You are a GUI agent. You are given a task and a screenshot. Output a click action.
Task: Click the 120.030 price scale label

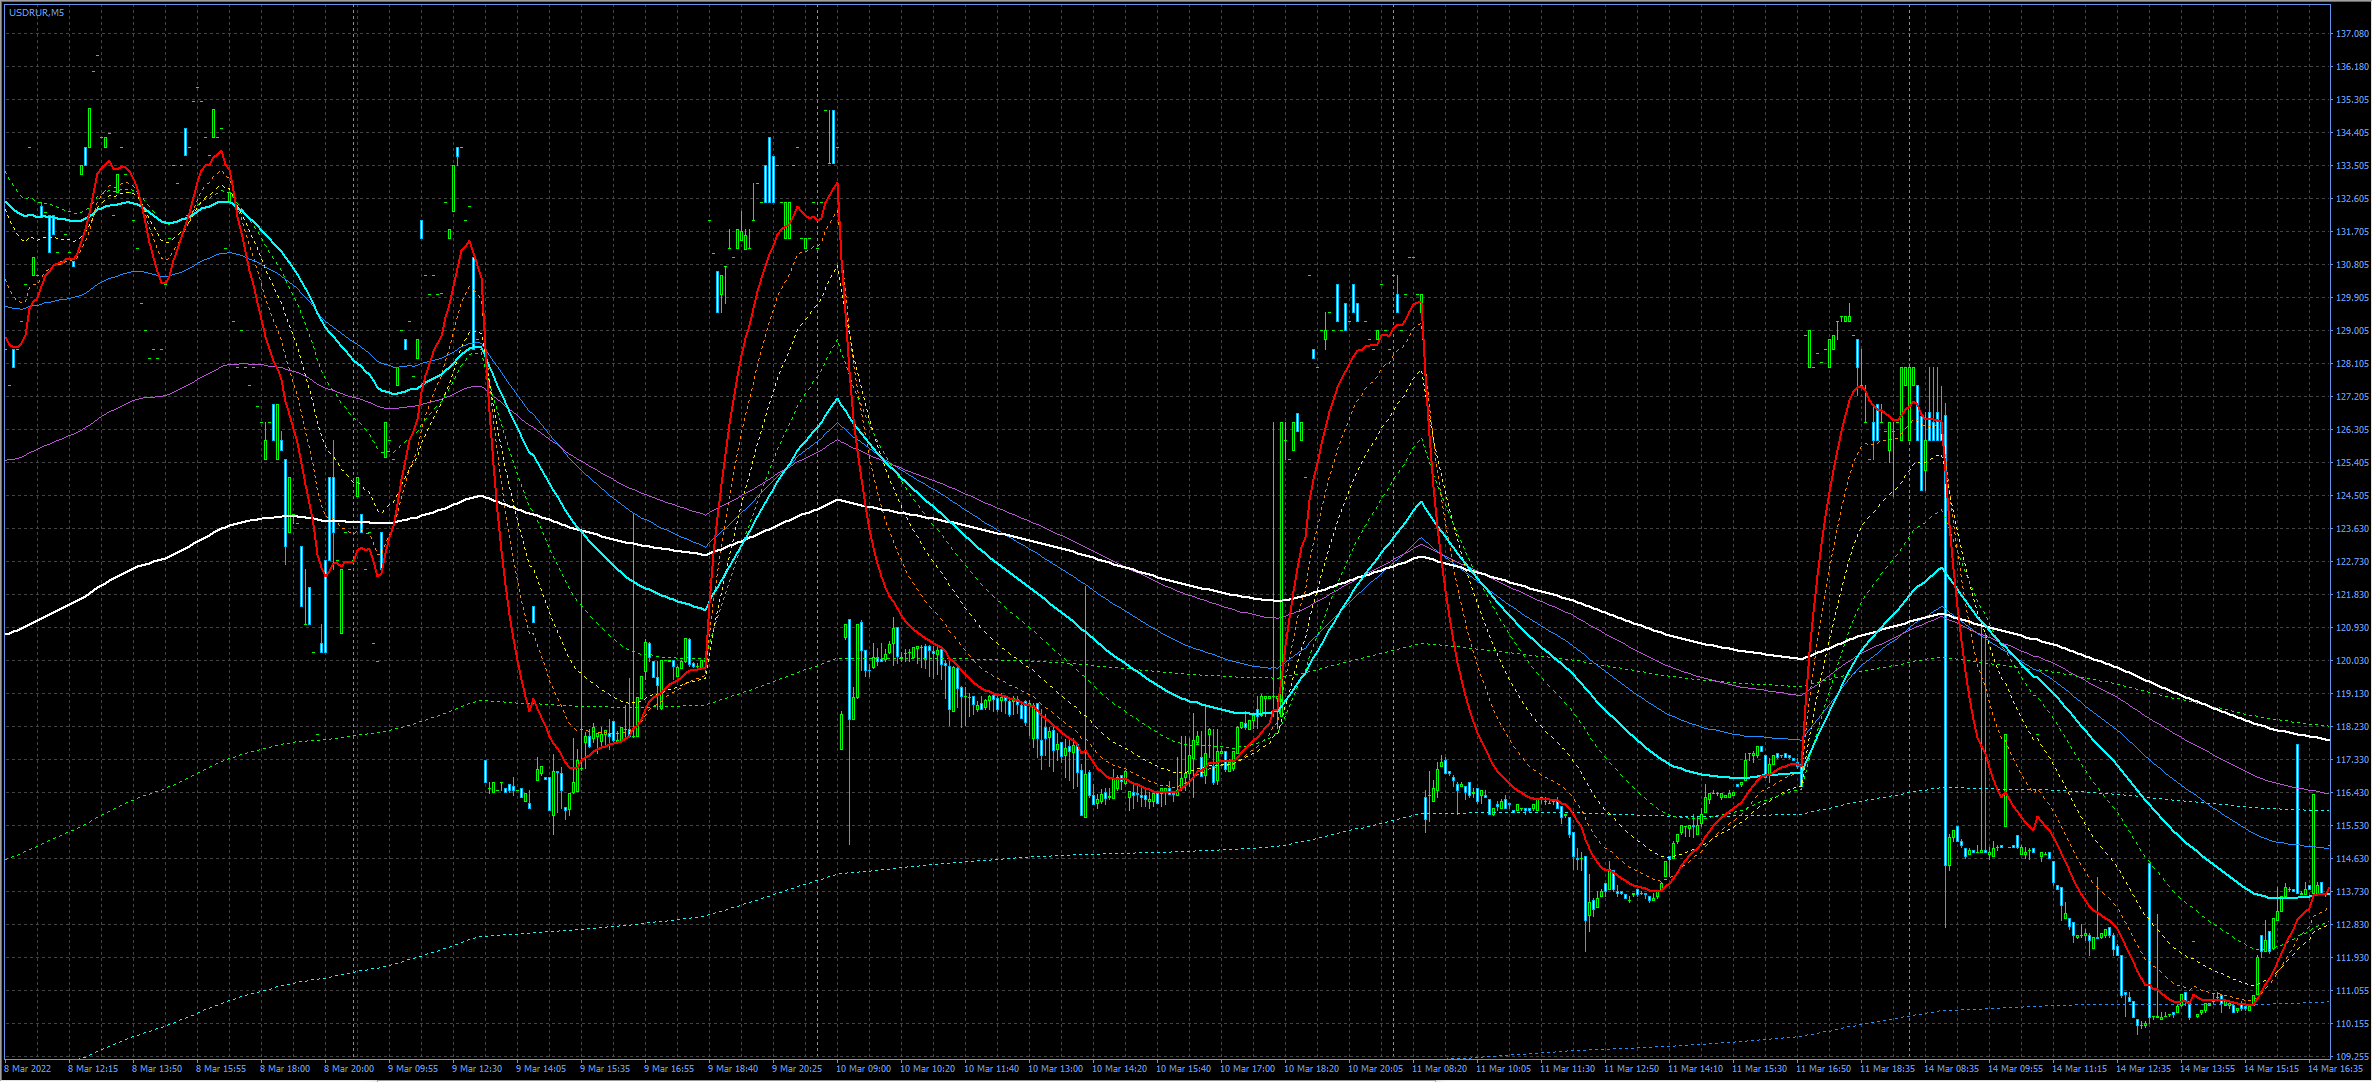(x=2351, y=661)
